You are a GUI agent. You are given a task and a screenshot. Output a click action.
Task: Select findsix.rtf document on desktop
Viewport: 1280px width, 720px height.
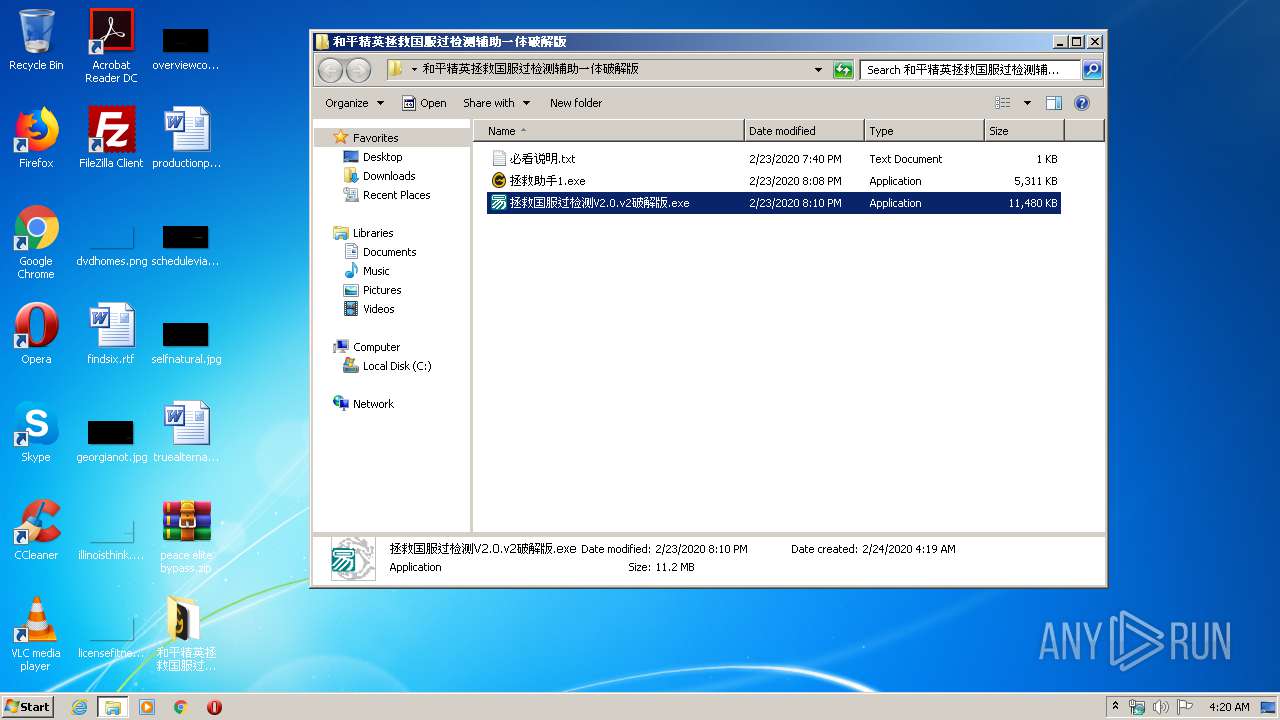111,334
